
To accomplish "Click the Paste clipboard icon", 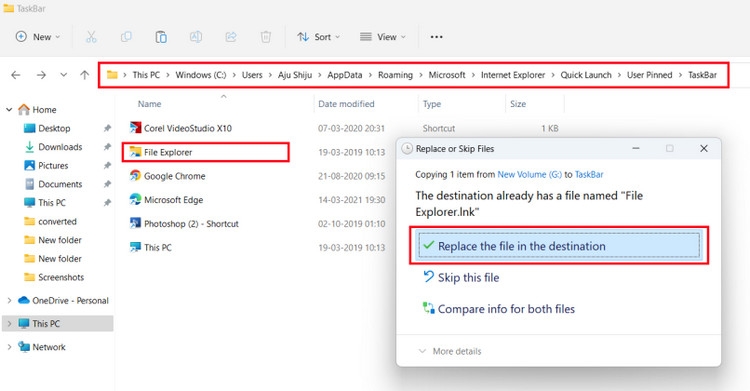I will pyautogui.click(x=161, y=37).
